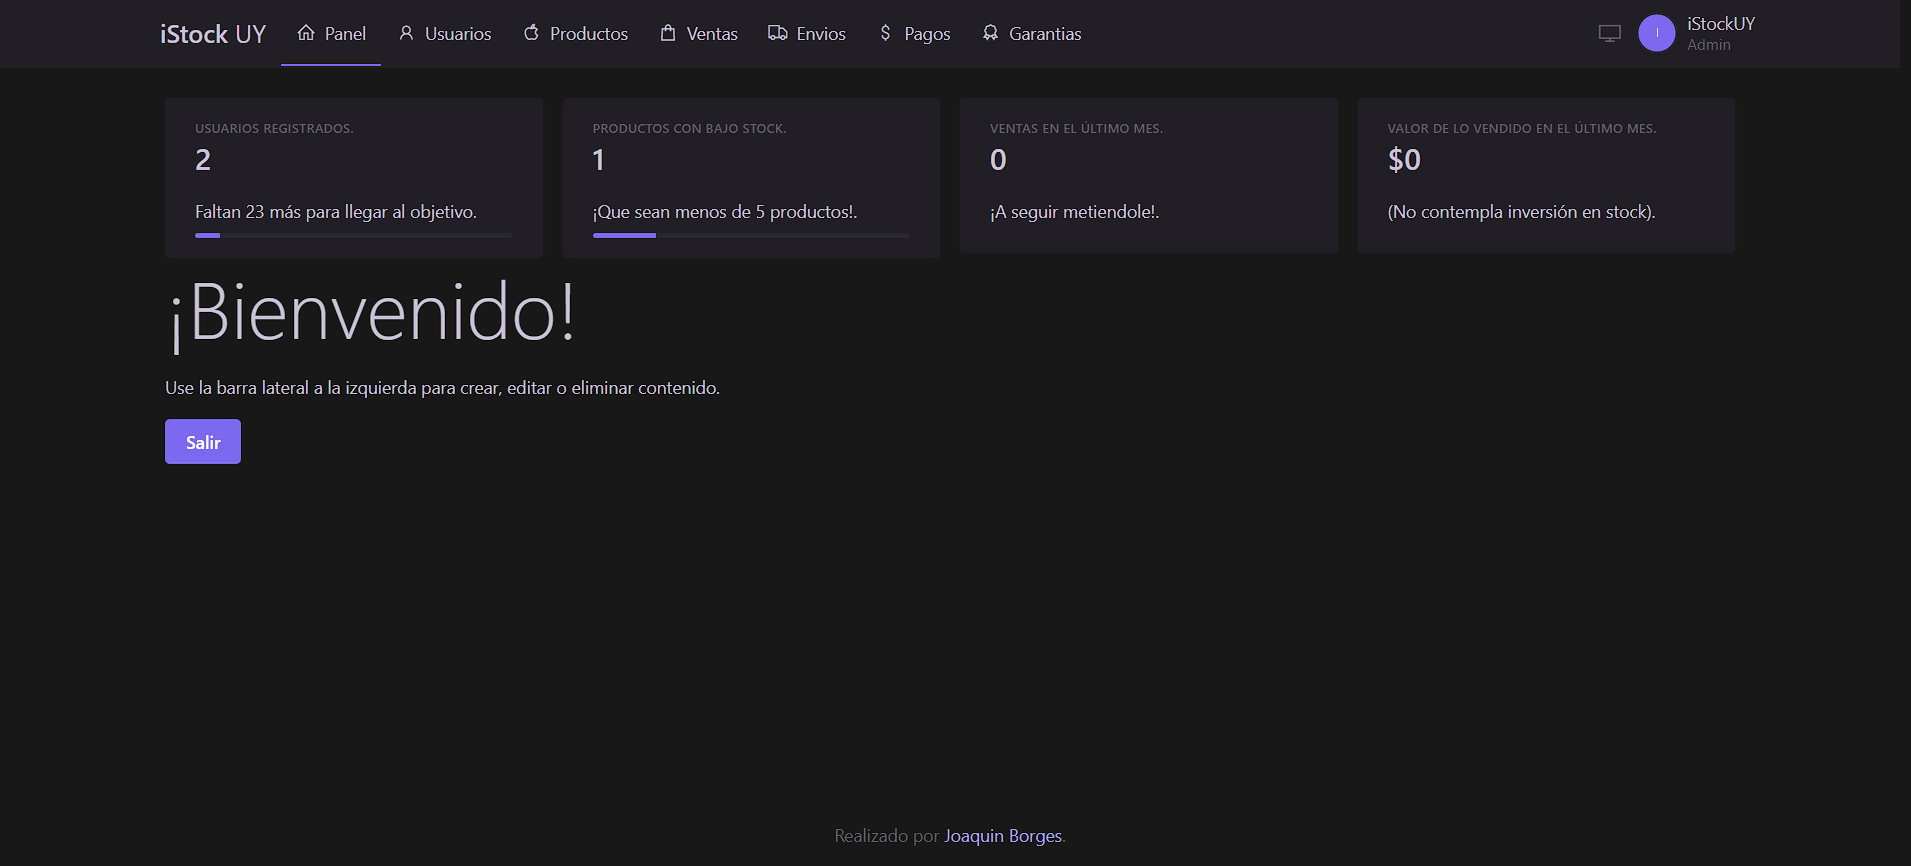Switch to the Productos tab label
The image size is (1911, 866).
click(589, 34)
